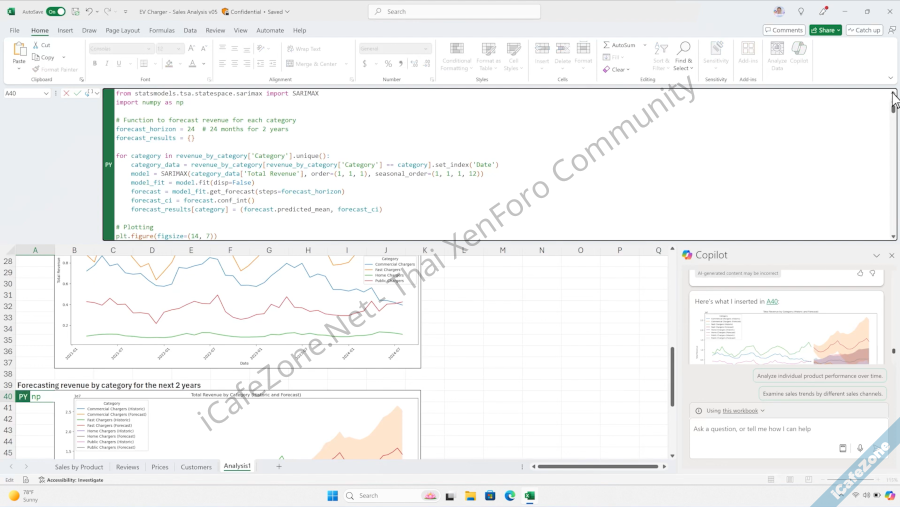Switch to the Sales by Product sheet
This screenshot has width=900, height=507.
[79, 467]
